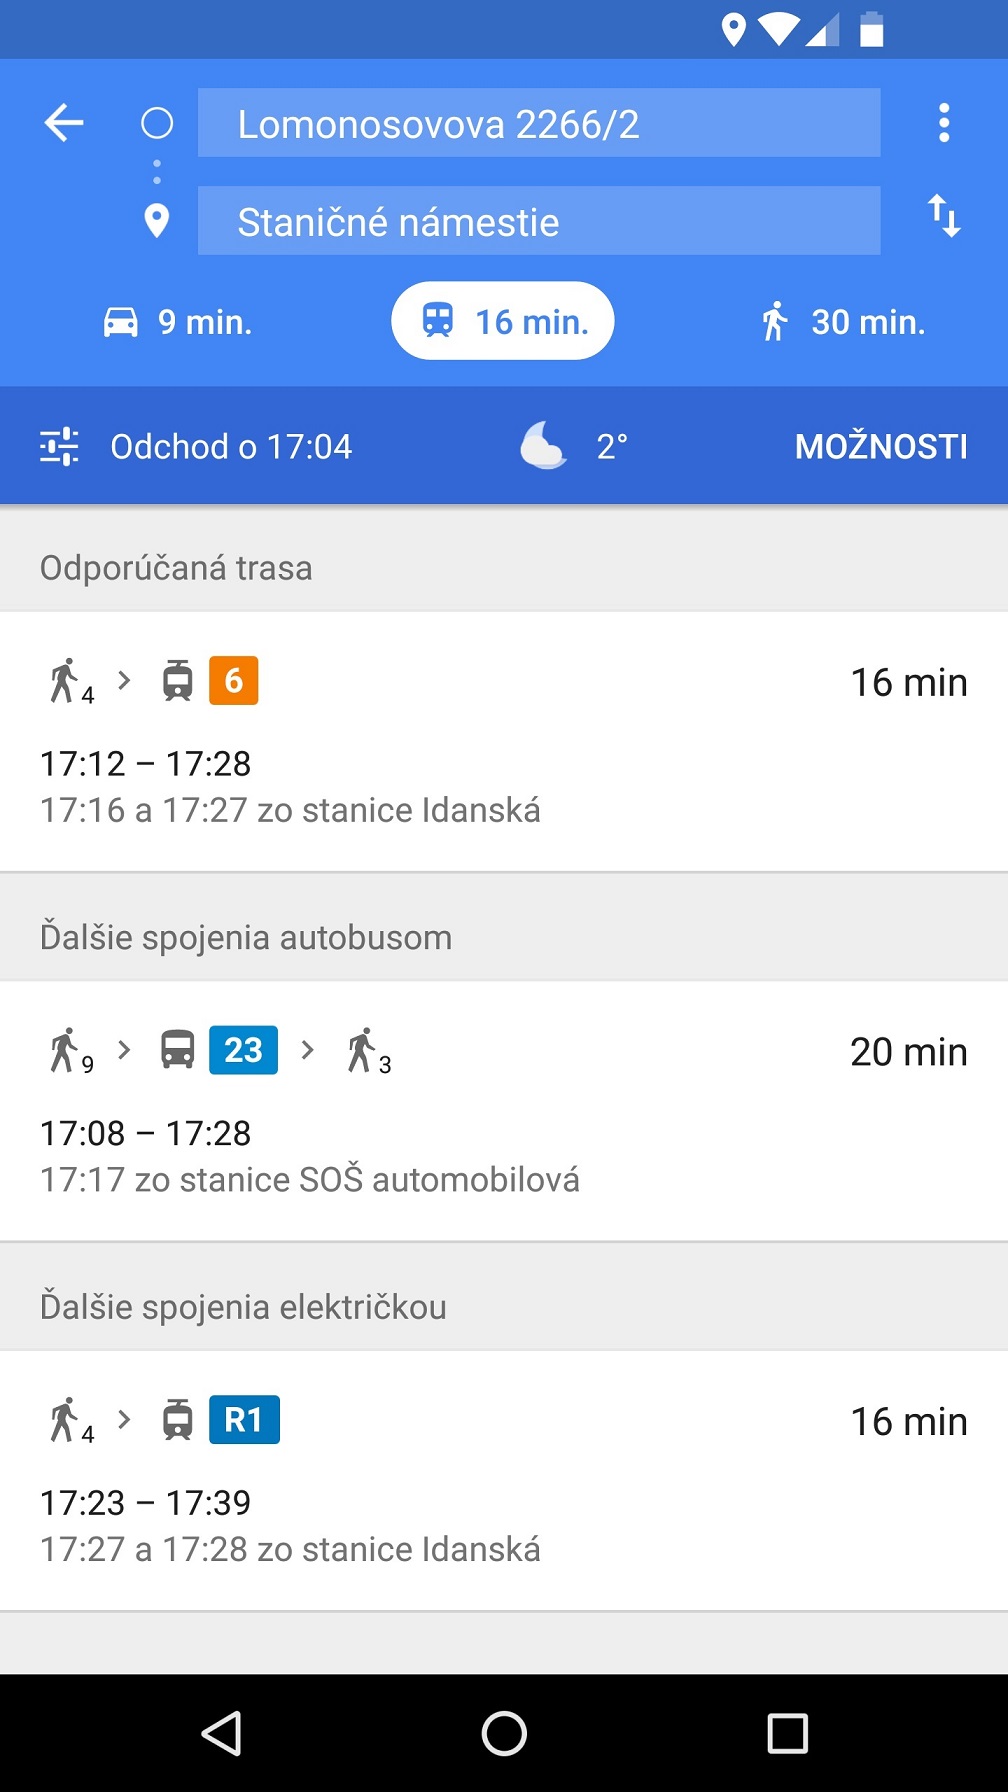Open Android recent apps button

(x=787, y=1733)
